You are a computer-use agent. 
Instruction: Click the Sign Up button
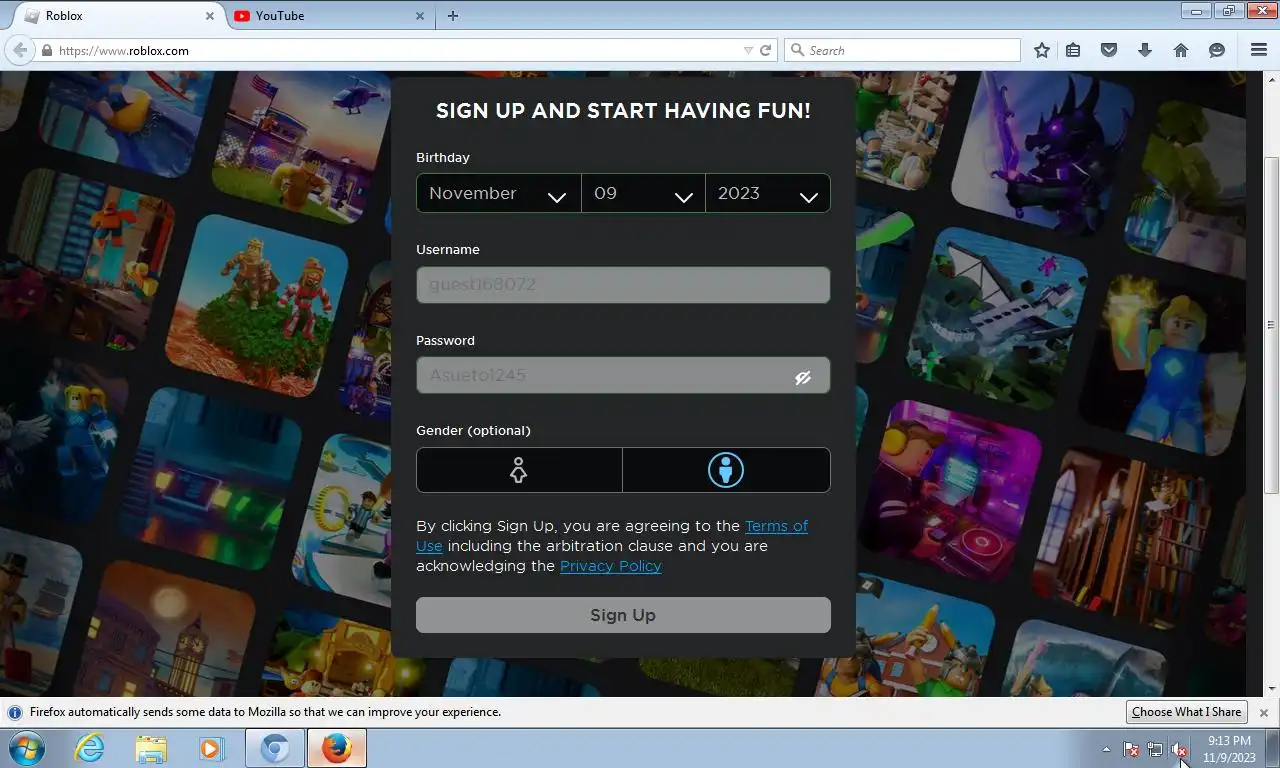click(x=623, y=615)
